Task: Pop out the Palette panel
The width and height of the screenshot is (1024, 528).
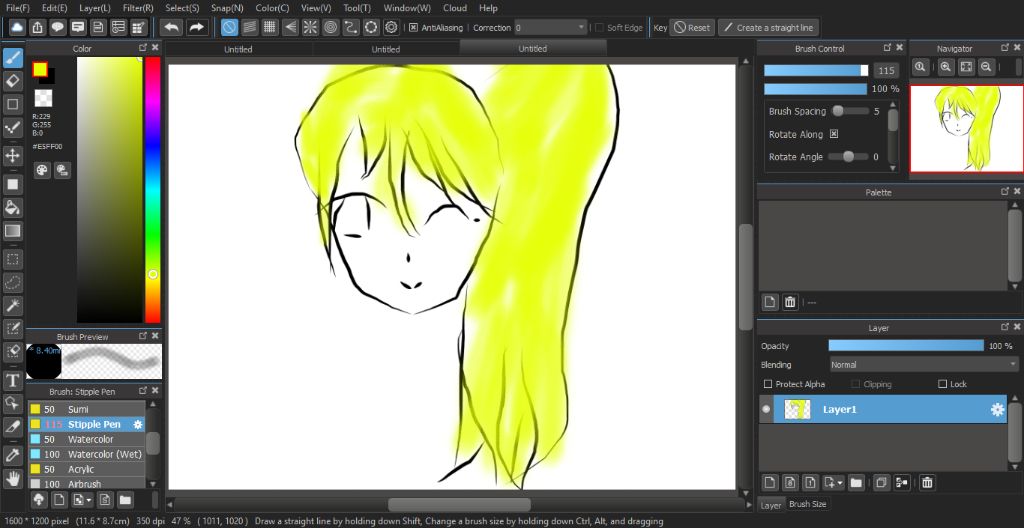Action: click(x=1005, y=191)
